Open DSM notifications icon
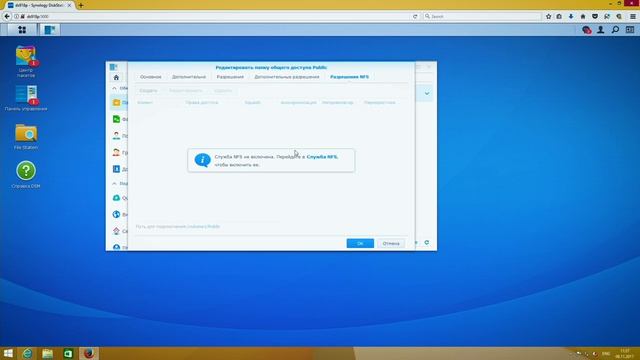The width and height of the screenshot is (640, 360). (587, 30)
